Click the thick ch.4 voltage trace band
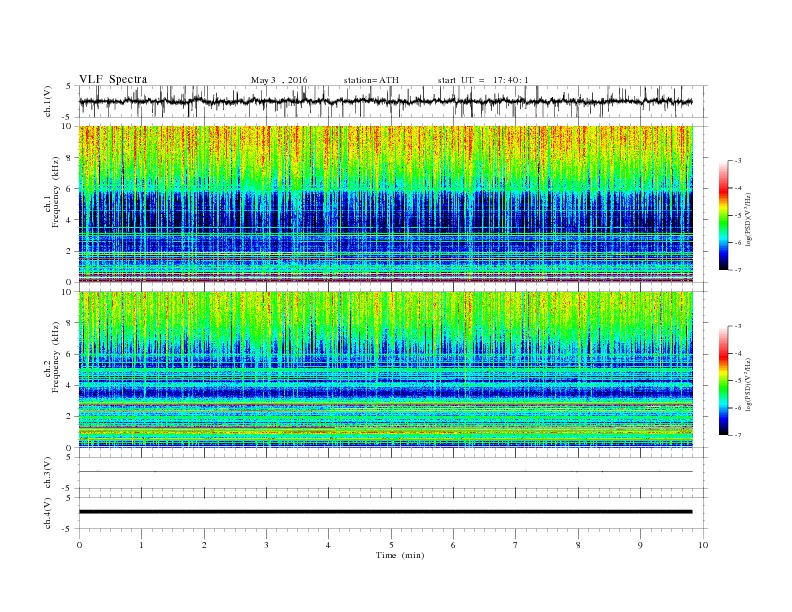The width and height of the screenshot is (792, 612). point(385,512)
